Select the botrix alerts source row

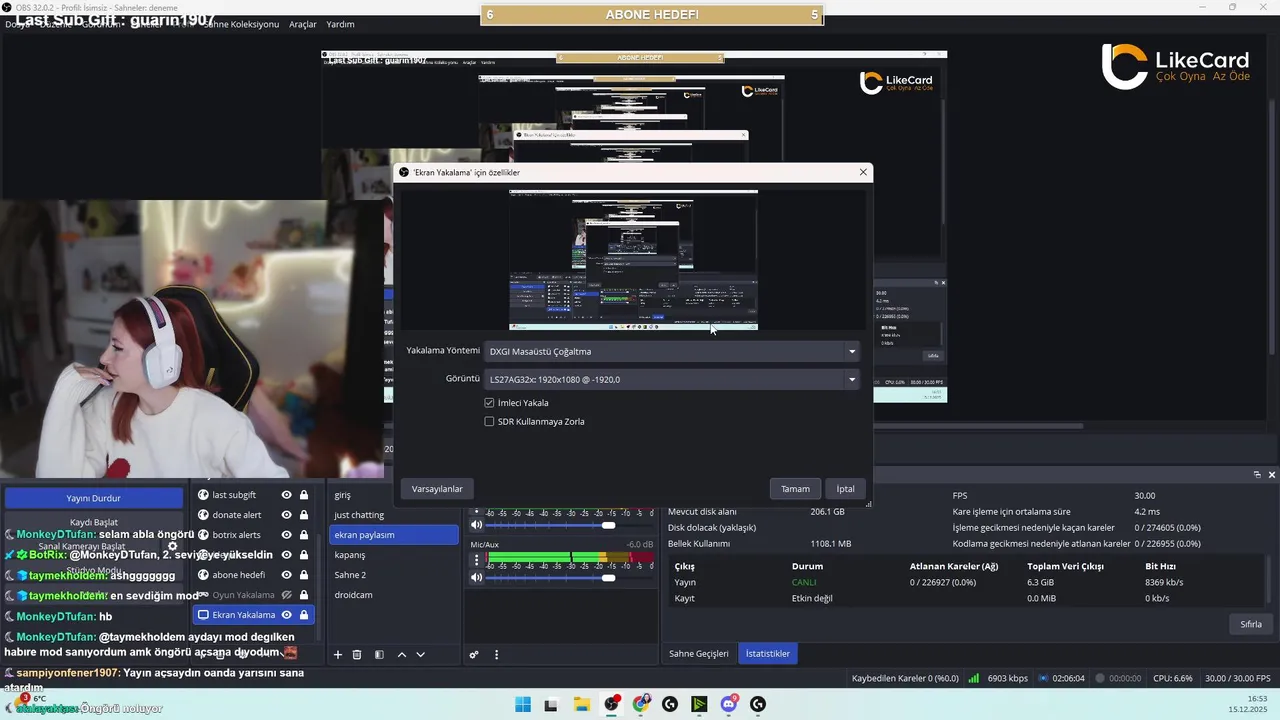(x=253, y=535)
